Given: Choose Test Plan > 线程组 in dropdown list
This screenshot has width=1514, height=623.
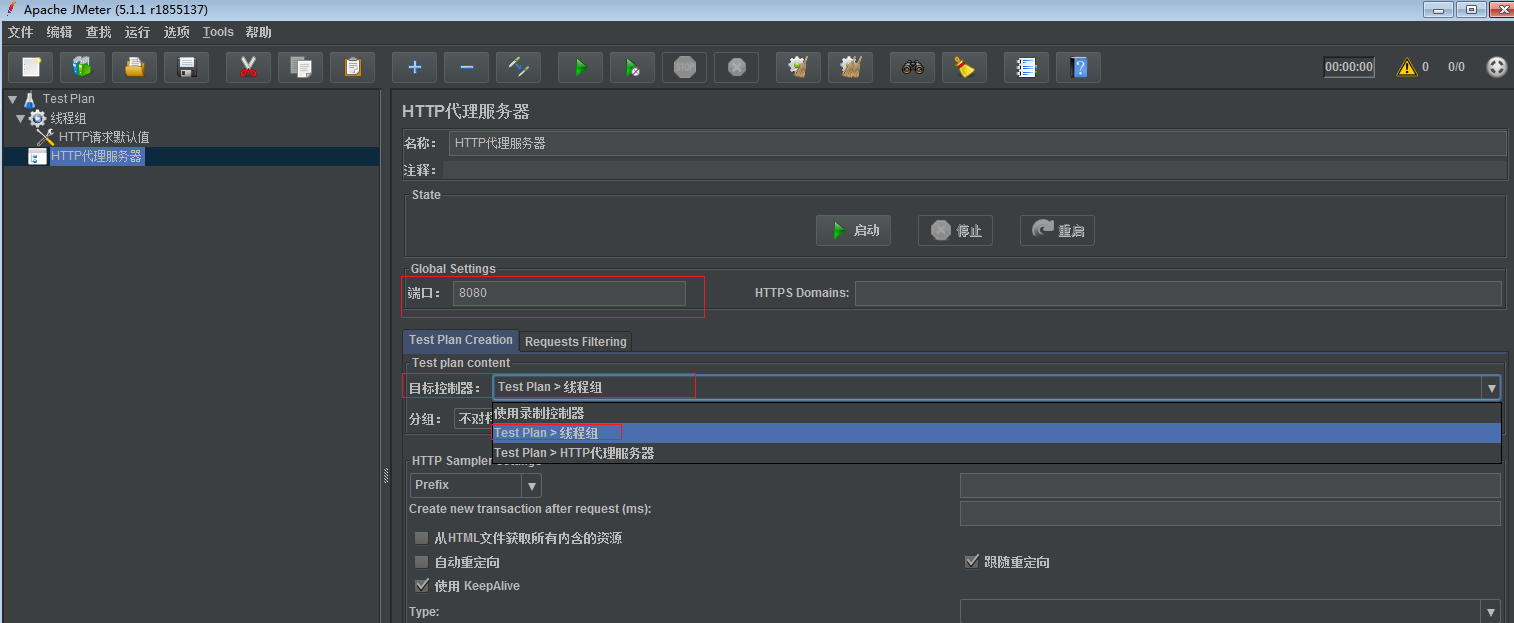Looking at the screenshot, I should 997,433.
